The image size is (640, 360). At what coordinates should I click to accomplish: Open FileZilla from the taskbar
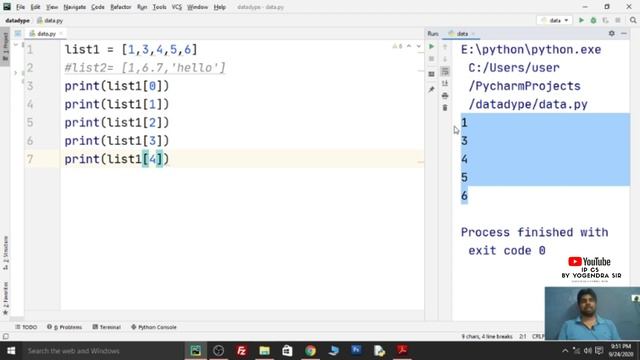point(242,351)
